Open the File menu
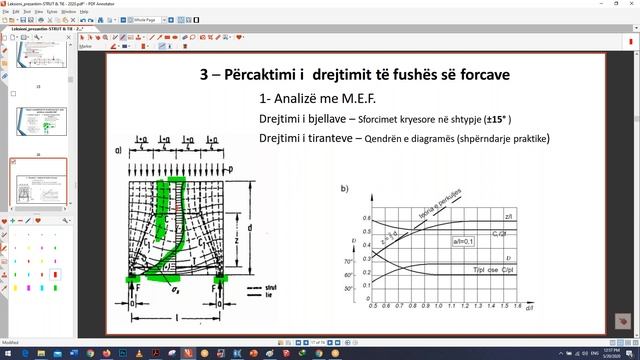Screen dimensions: 640x360 pos(5,12)
